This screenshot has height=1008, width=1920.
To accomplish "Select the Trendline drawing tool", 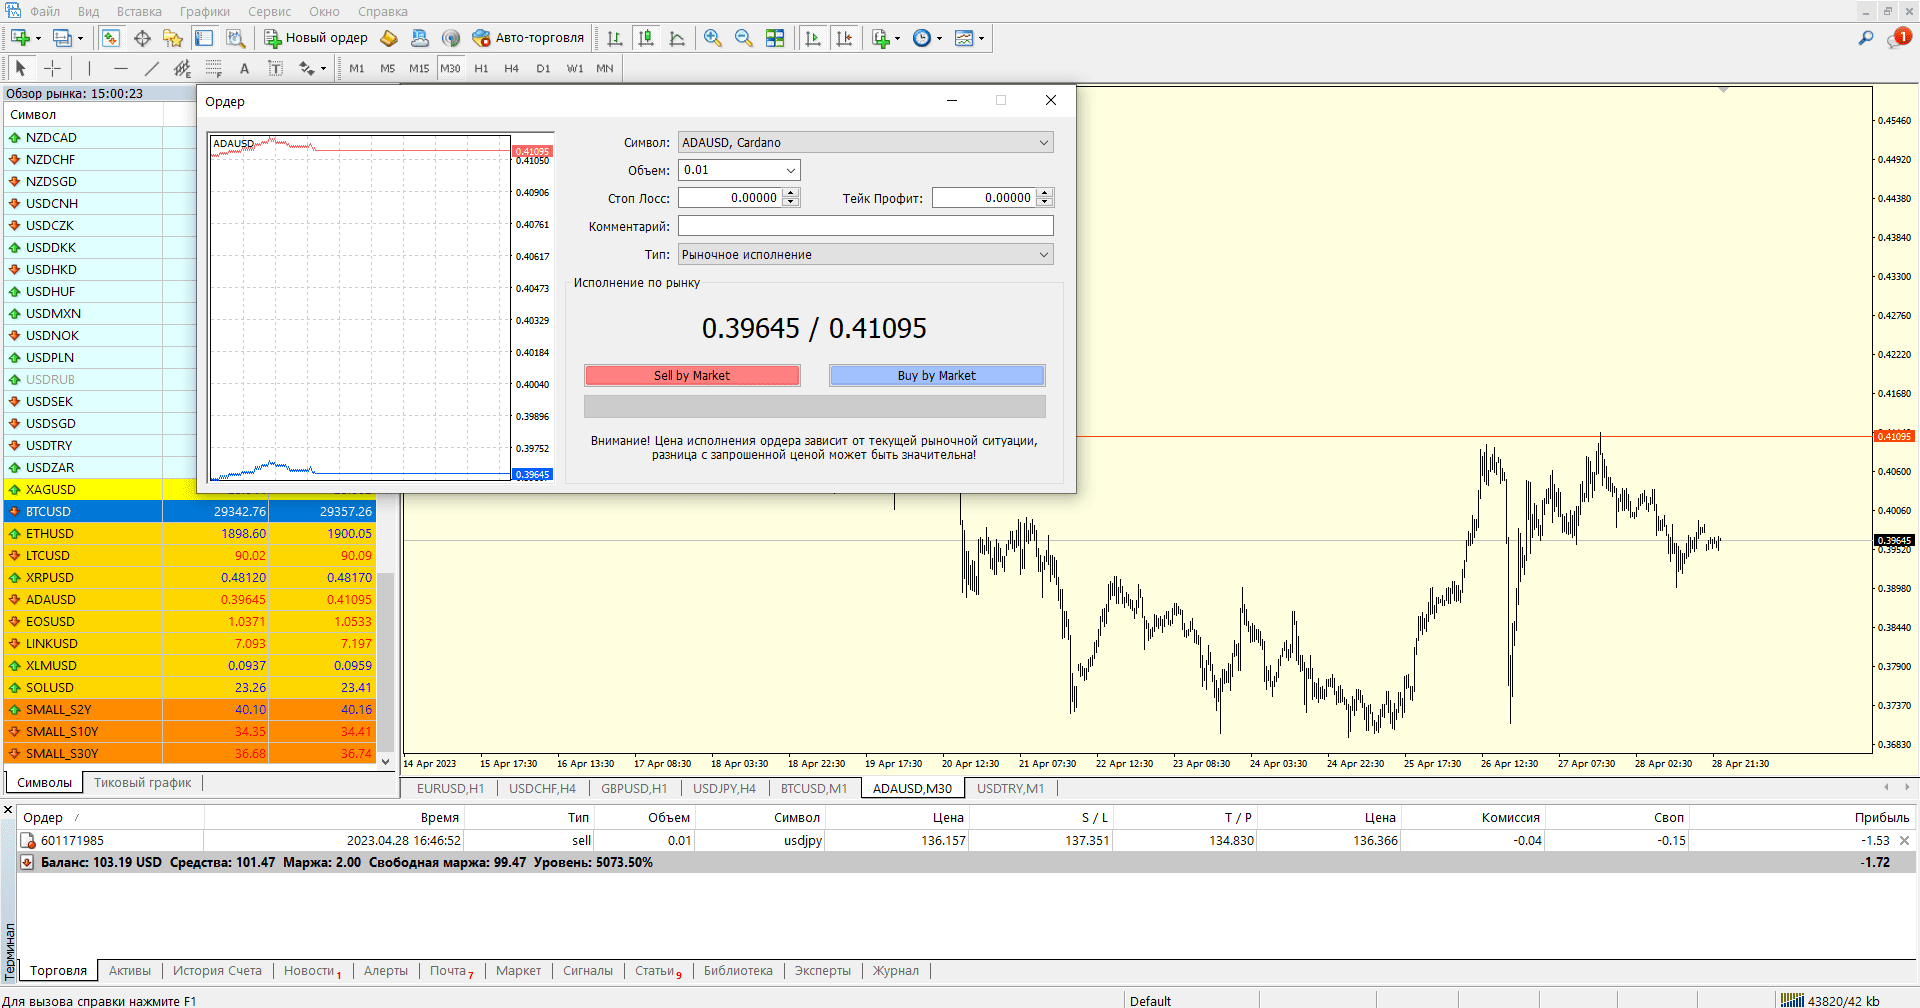I will click(152, 68).
